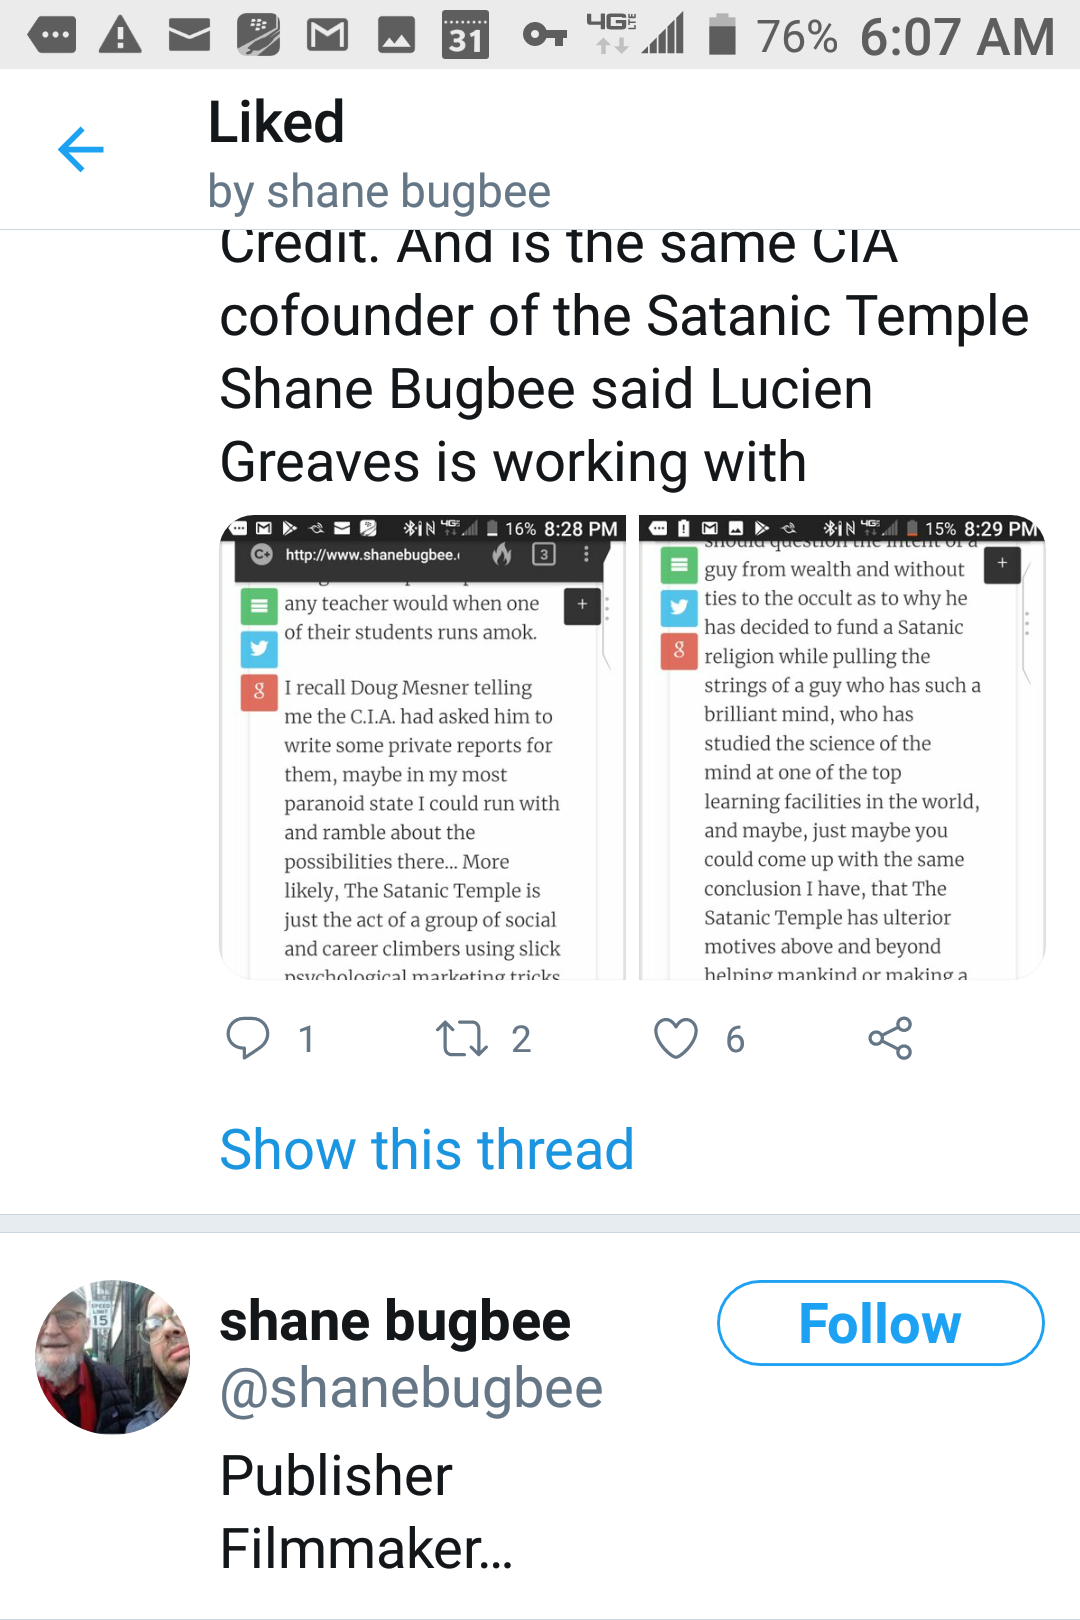The image size is (1080, 1620).
Task: Follow shane bugbee
Action: (880, 1323)
